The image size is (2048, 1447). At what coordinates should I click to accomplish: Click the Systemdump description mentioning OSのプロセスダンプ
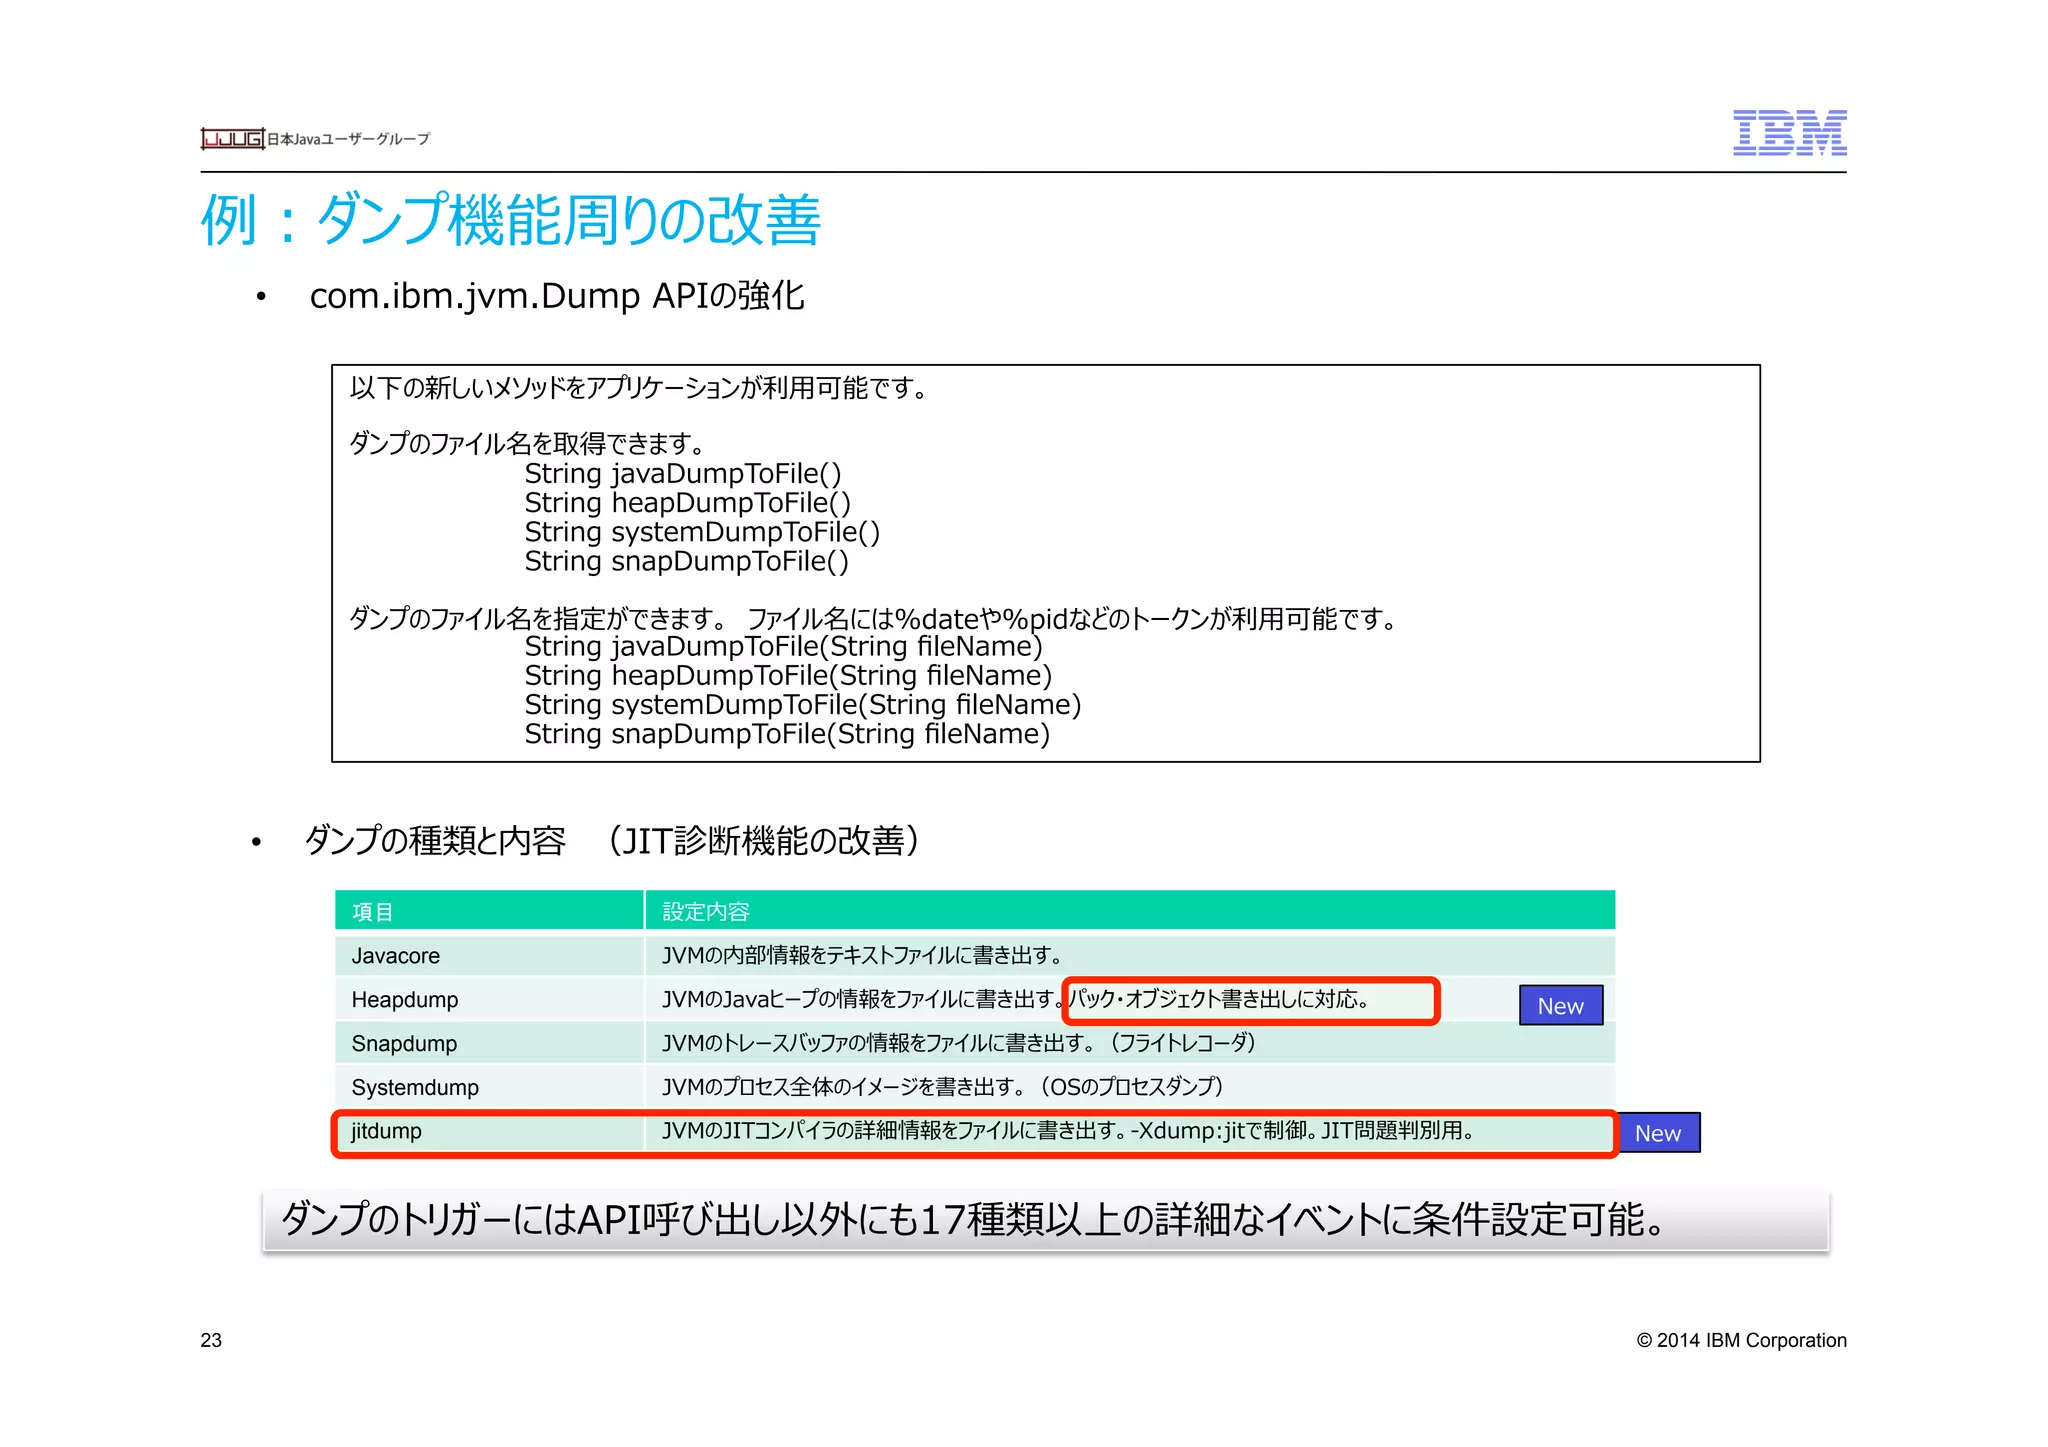point(943,1086)
